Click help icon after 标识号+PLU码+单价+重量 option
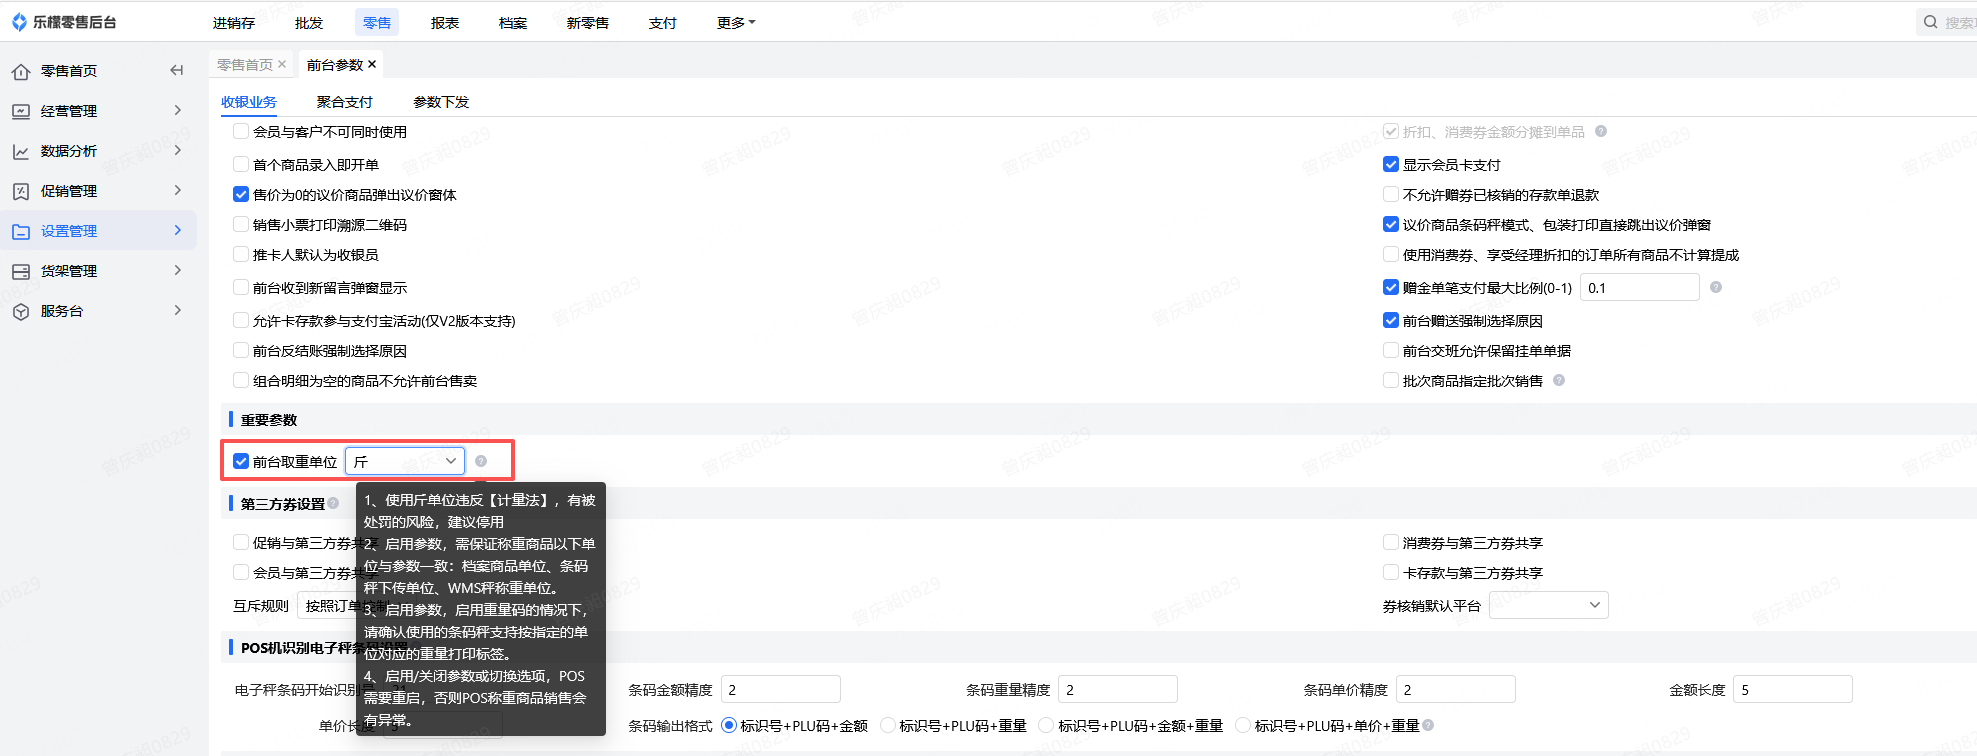This screenshot has height=756, width=1977. 1428,725
